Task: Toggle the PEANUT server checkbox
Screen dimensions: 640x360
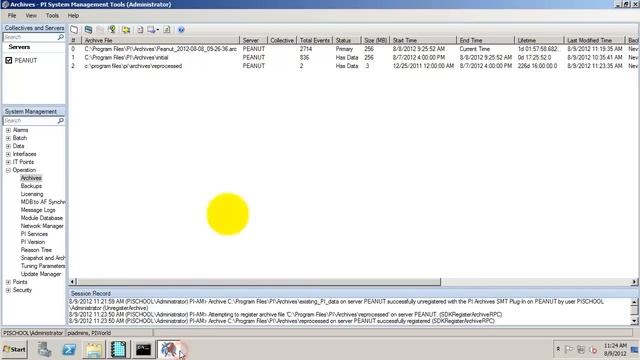Action: (9, 60)
